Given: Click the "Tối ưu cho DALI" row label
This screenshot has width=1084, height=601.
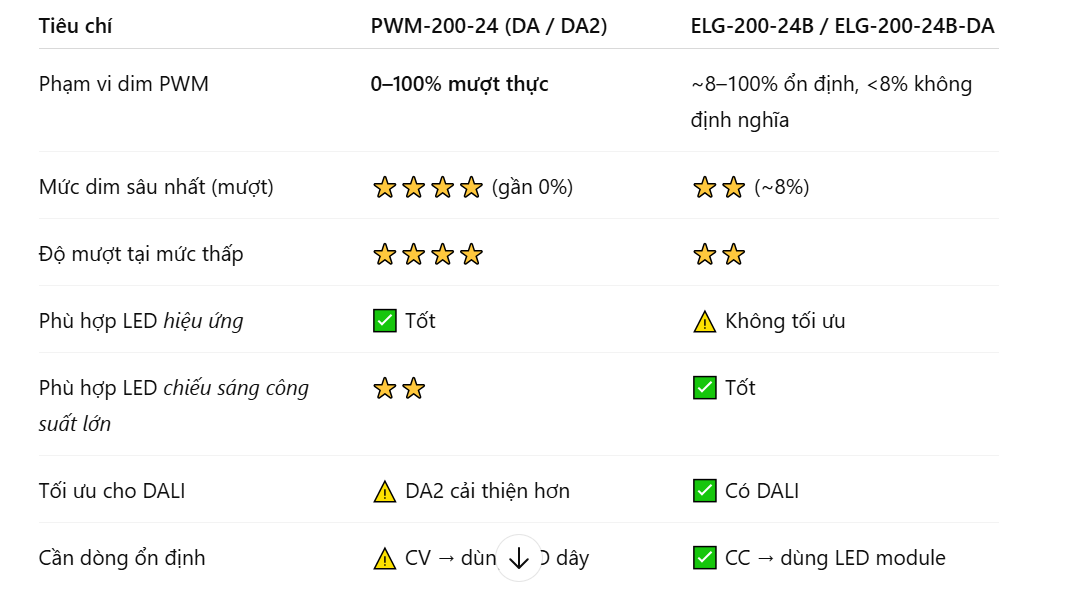Looking at the screenshot, I should (x=112, y=491).
